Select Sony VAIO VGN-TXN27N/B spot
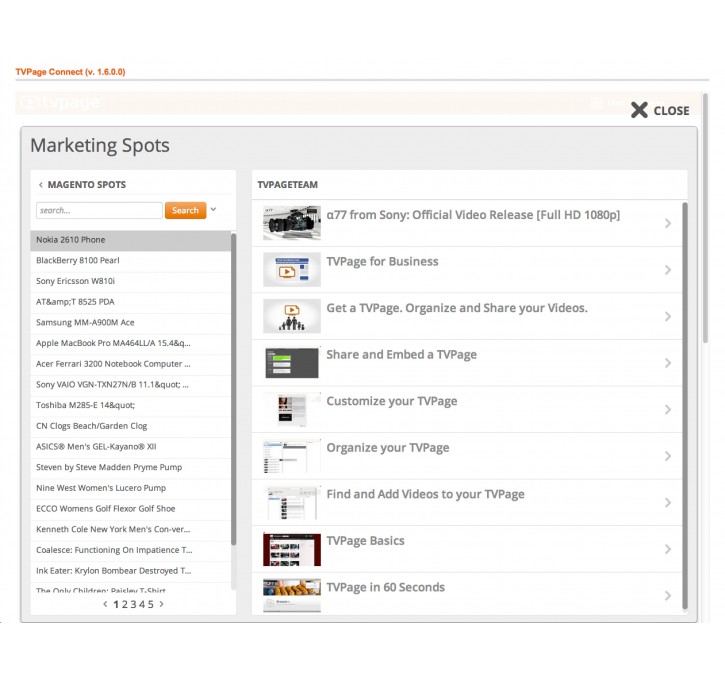Viewport: 725px width, 680px height. [130, 385]
